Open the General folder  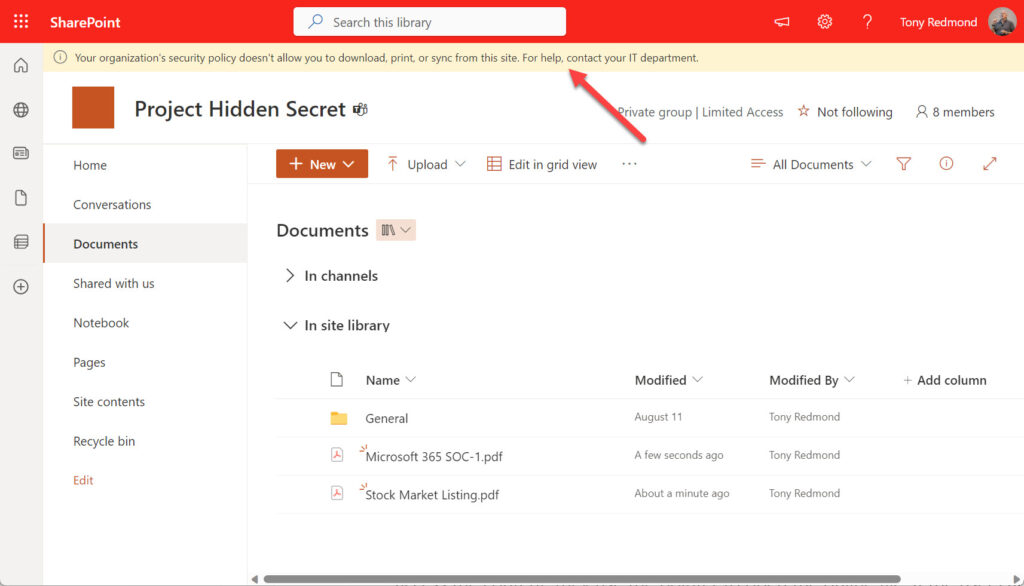click(x=387, y=418)
